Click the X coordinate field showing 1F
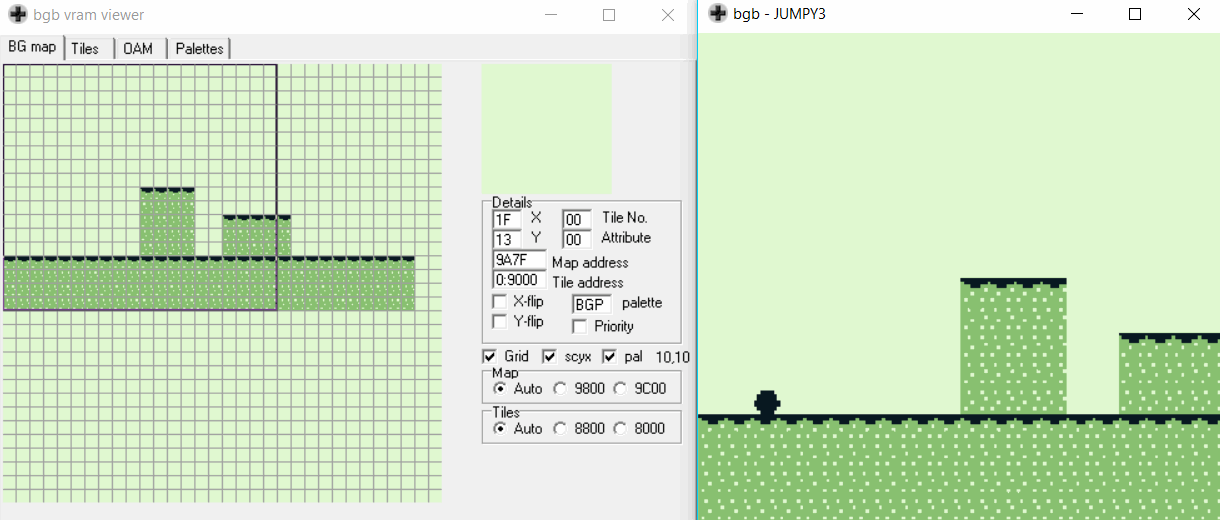This screenshot has height=520, width=1220. (507, 219)
